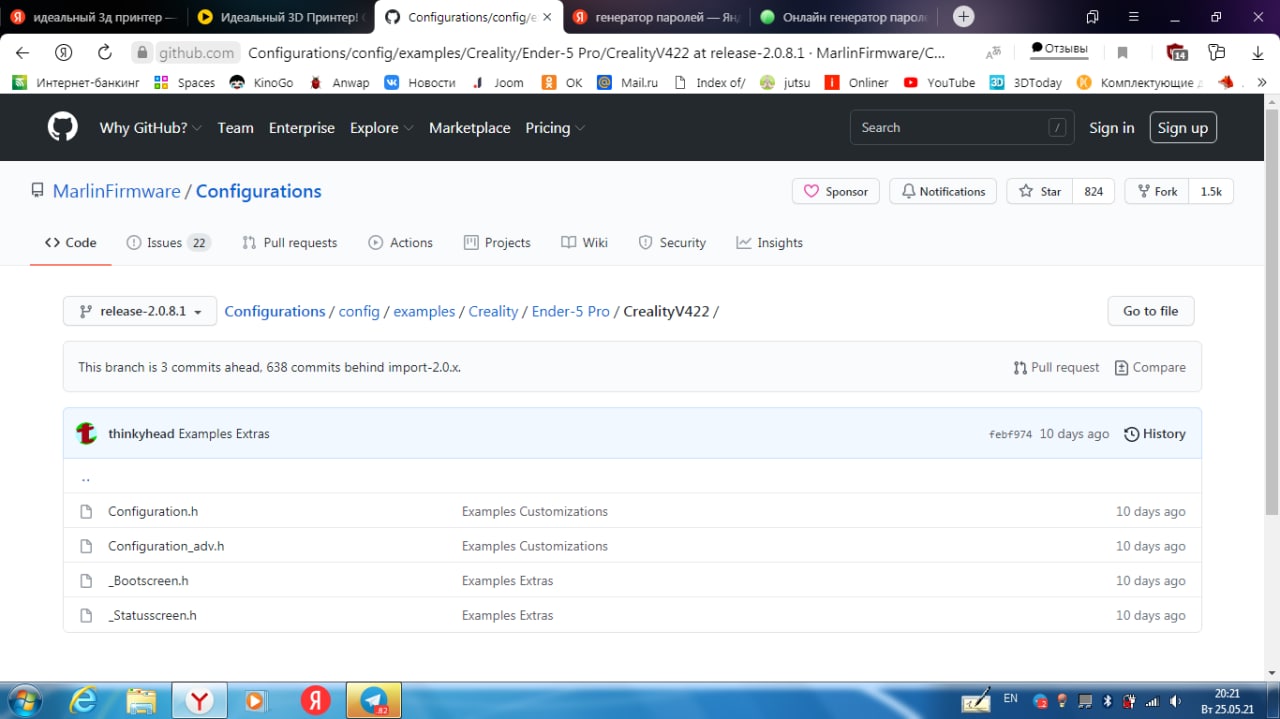This screenshot has height=719, width=1280.
Task: Open the Интернет-банкинг bookmark
Action: tap(76, 83)
